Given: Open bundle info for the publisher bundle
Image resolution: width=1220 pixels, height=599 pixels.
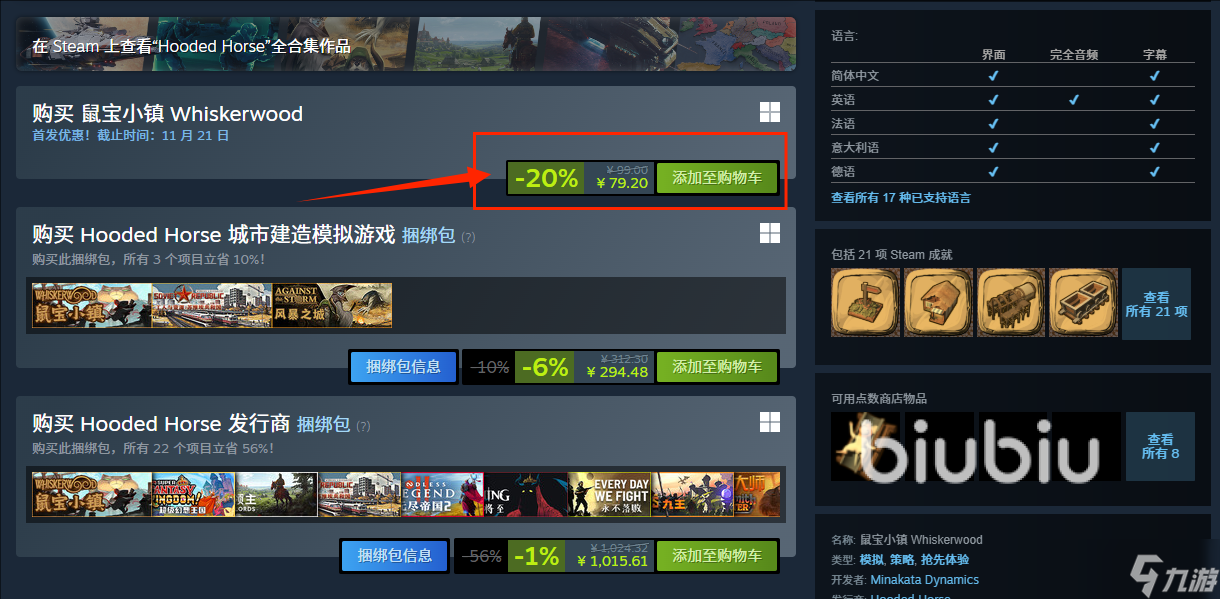Looking at the screenshot, I should coord(395,555).
